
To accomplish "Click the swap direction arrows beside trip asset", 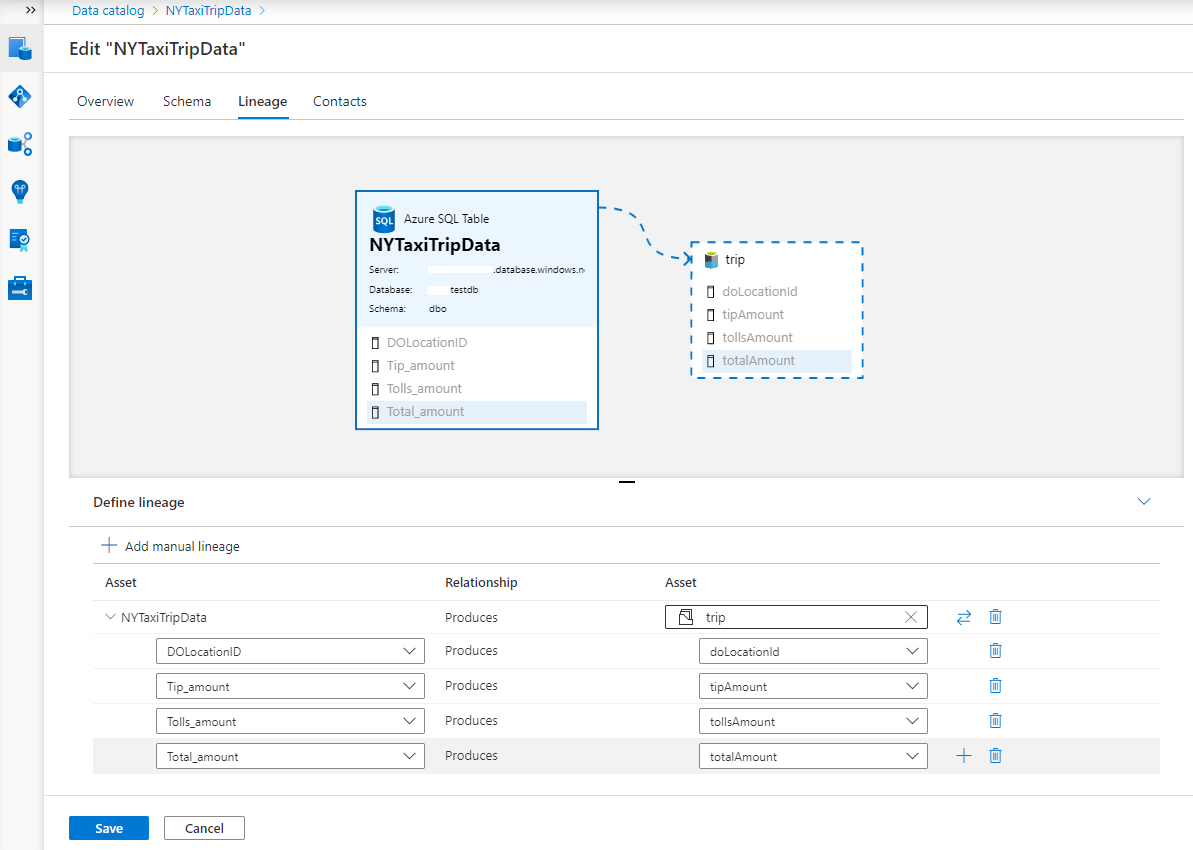I will tap(963, 617).
